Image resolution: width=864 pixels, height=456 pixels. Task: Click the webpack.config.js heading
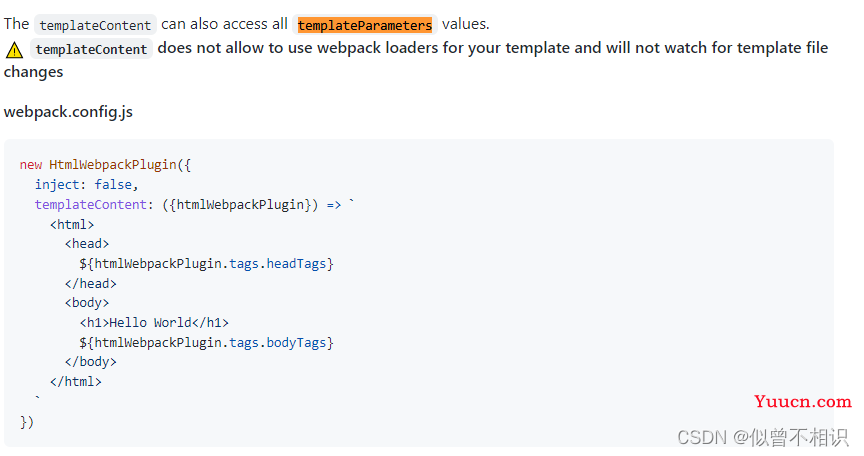point(68,112)
